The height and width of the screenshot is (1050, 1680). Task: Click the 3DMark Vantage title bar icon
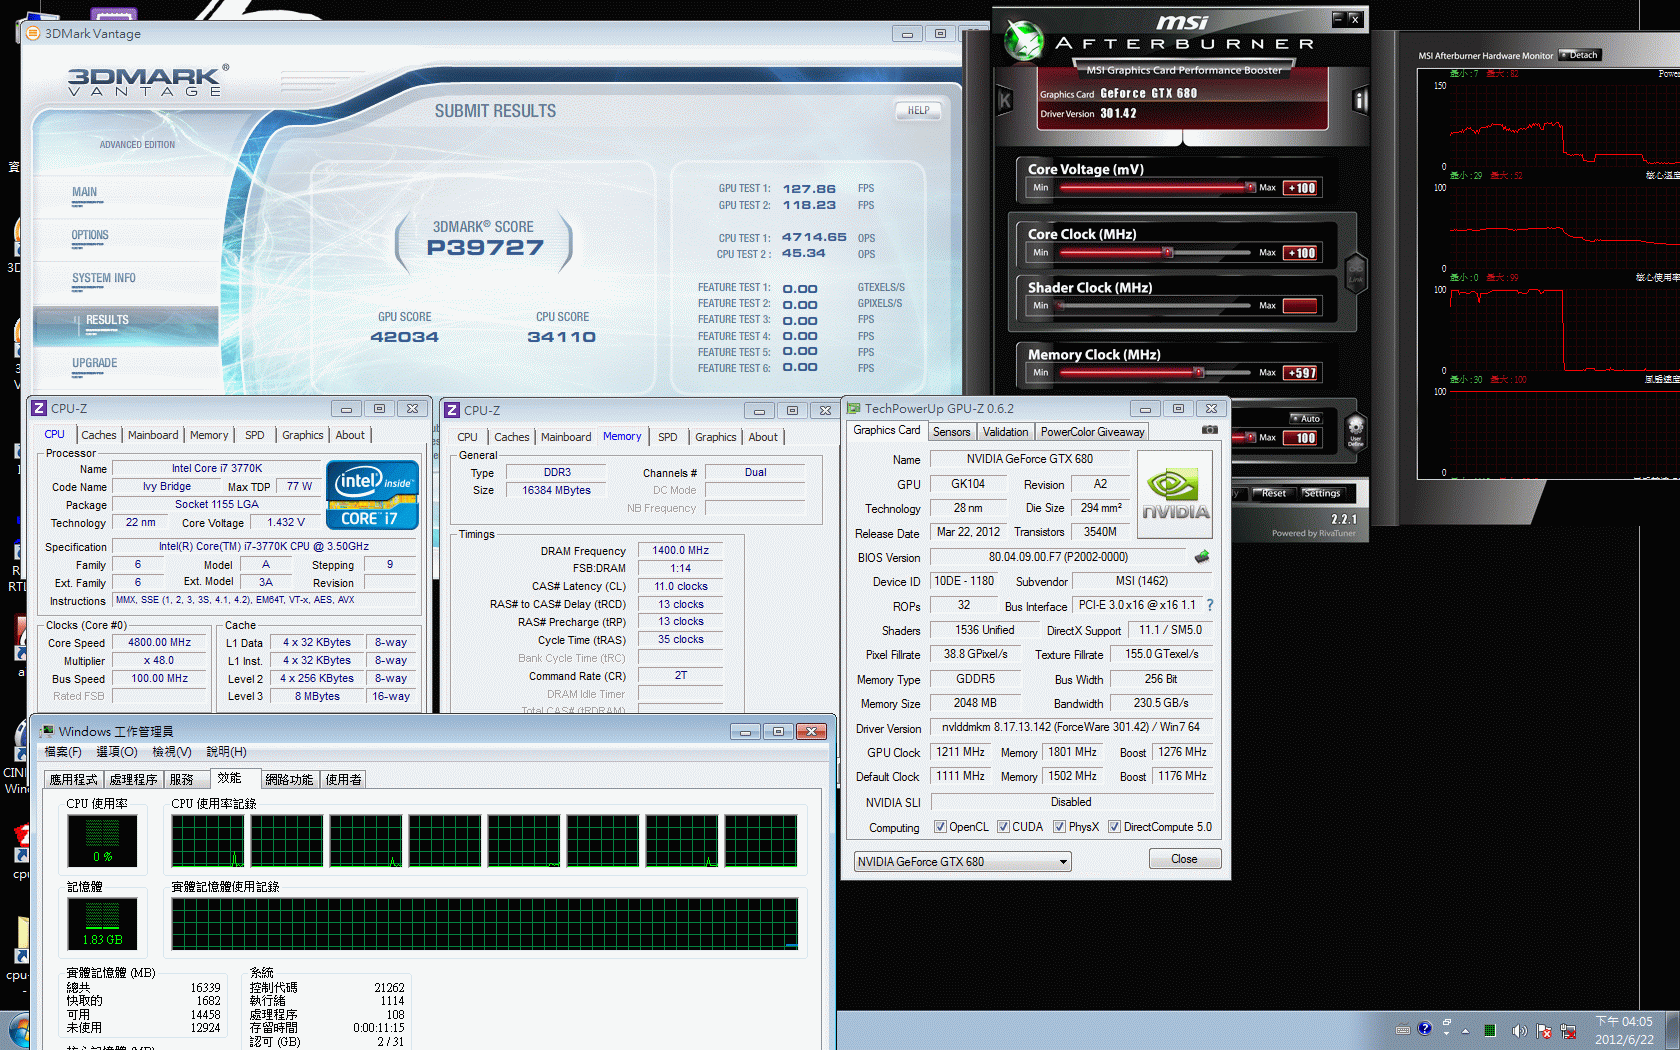click(x=33, y=33)
